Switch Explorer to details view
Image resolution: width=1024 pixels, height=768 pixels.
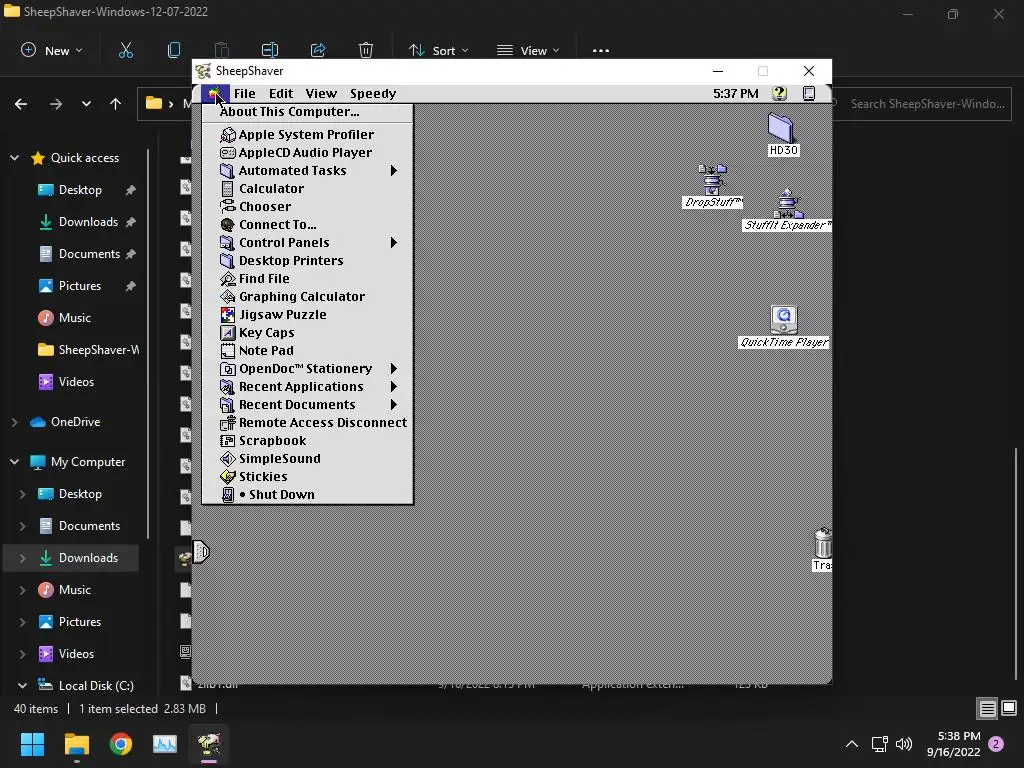[987, 708]
